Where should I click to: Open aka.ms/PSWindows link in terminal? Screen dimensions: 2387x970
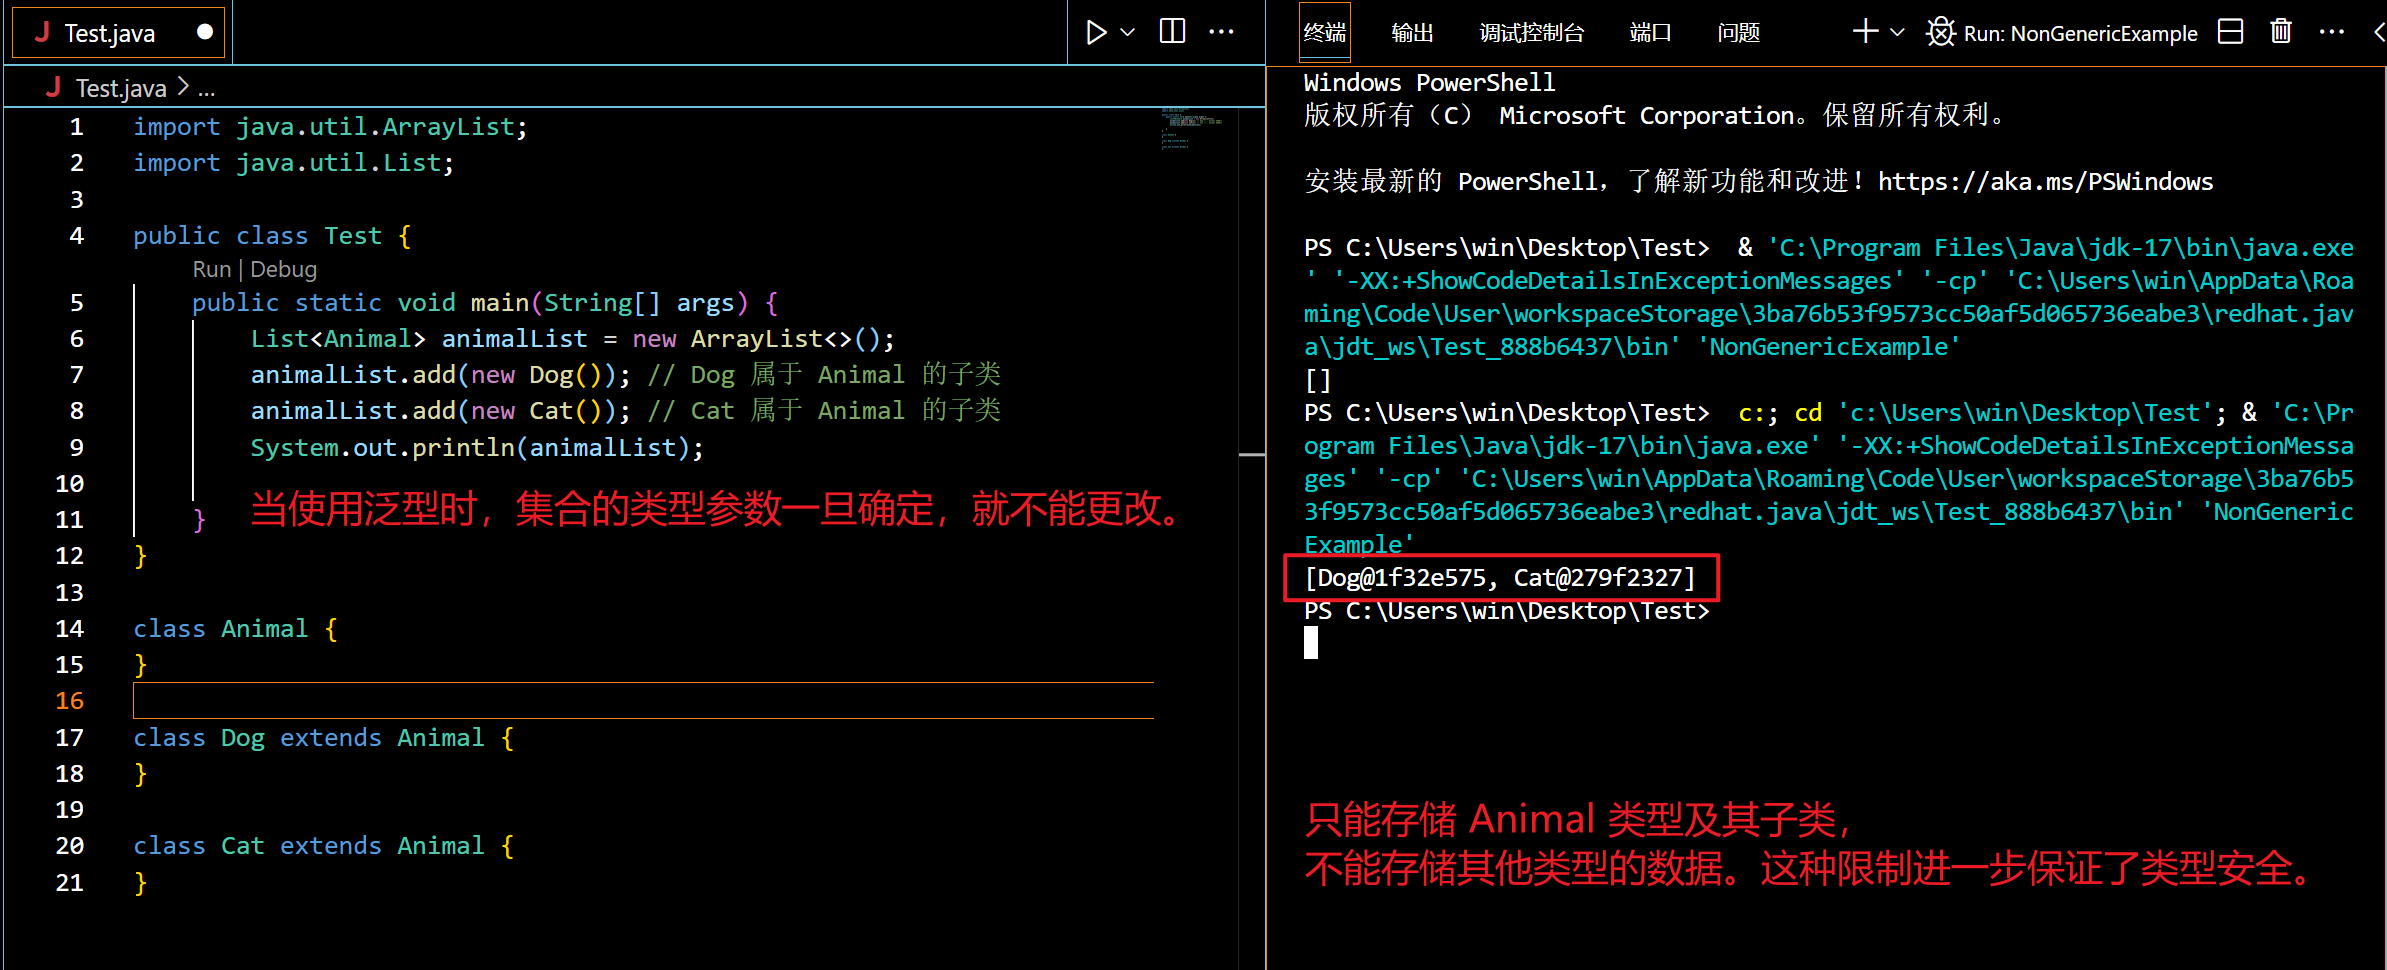click(x=2045, y=182)
